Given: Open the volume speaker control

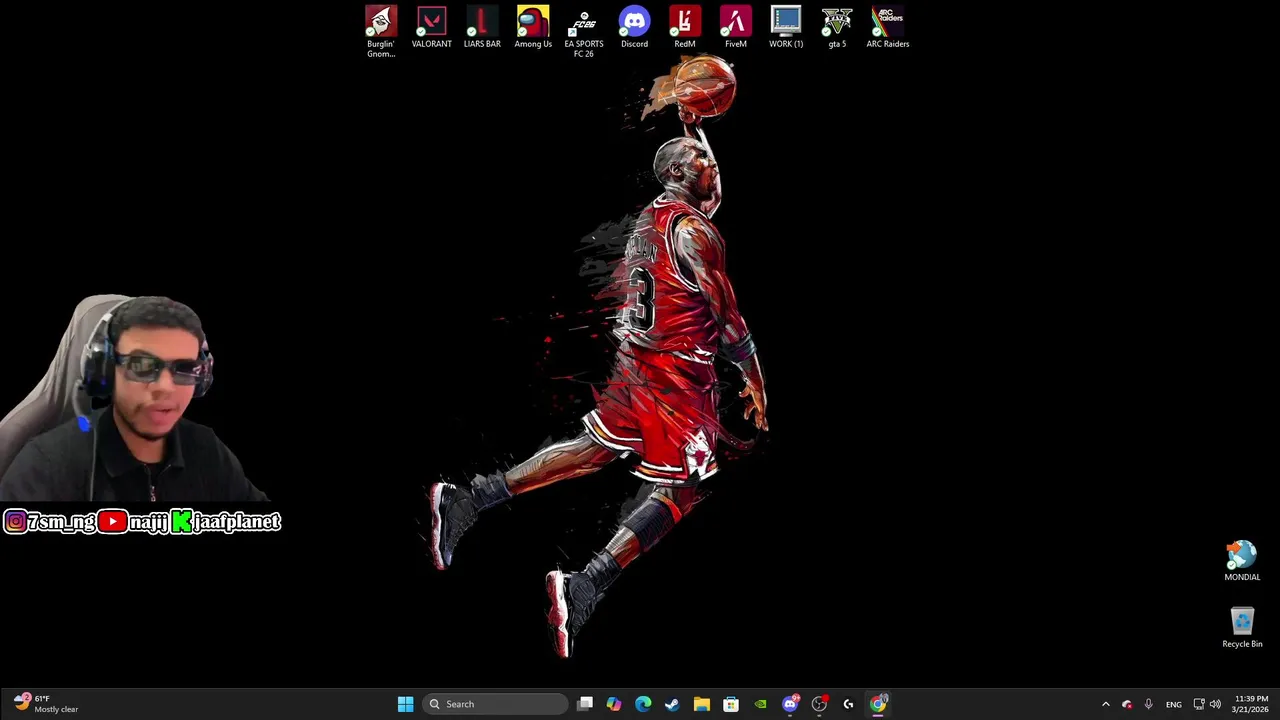Looking at the screenshot, I should coord(1215,704).
